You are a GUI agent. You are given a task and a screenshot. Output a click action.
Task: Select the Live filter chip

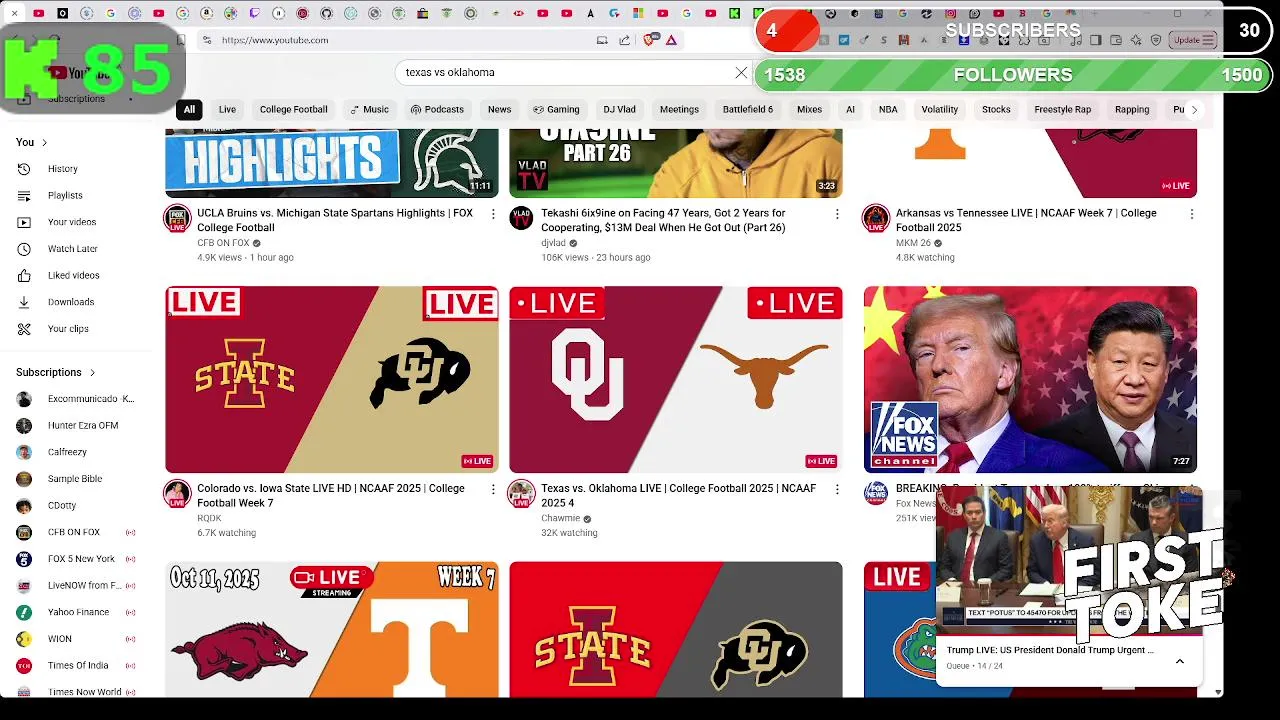(227, 110)
